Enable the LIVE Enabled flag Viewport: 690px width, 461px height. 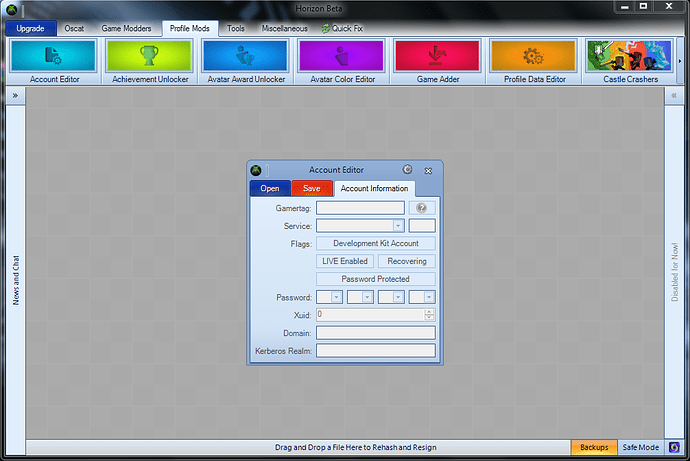tap(342, 261)
